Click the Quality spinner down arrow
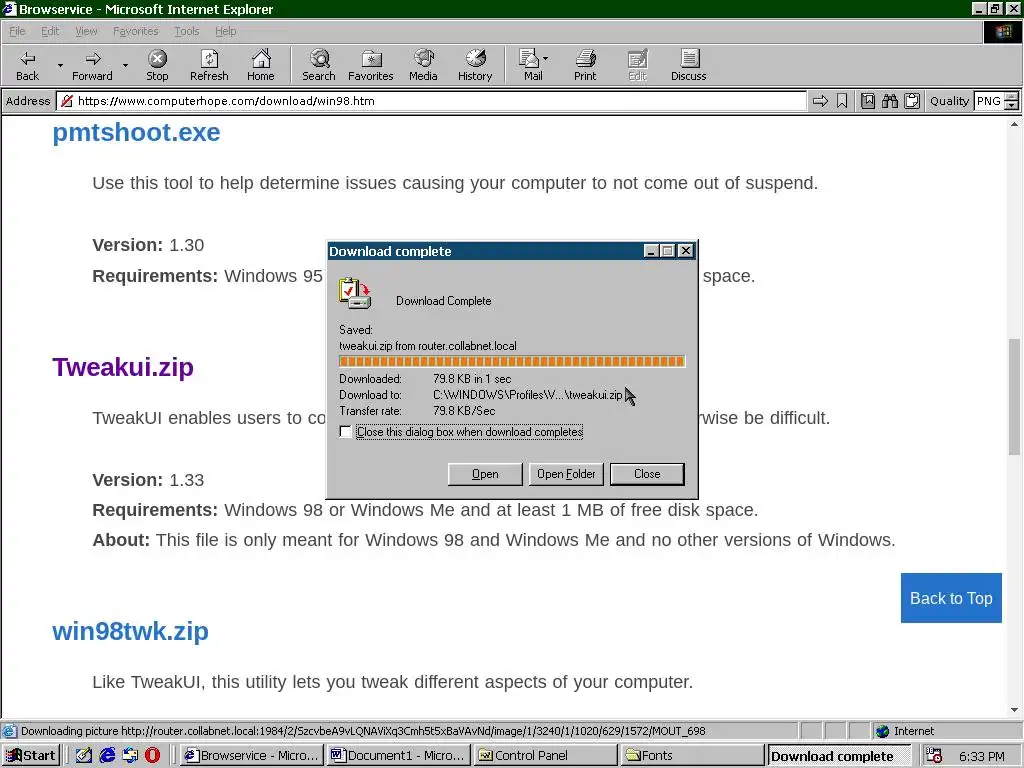The width and height of the screenshot is (1024, 768). coord(1012,105)
